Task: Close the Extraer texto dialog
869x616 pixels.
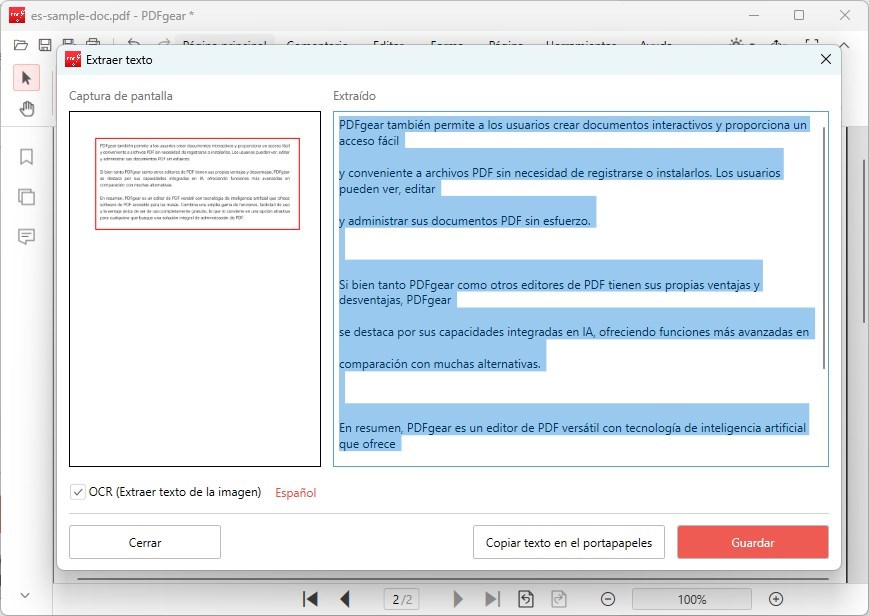Action: (x=825, y=60)
